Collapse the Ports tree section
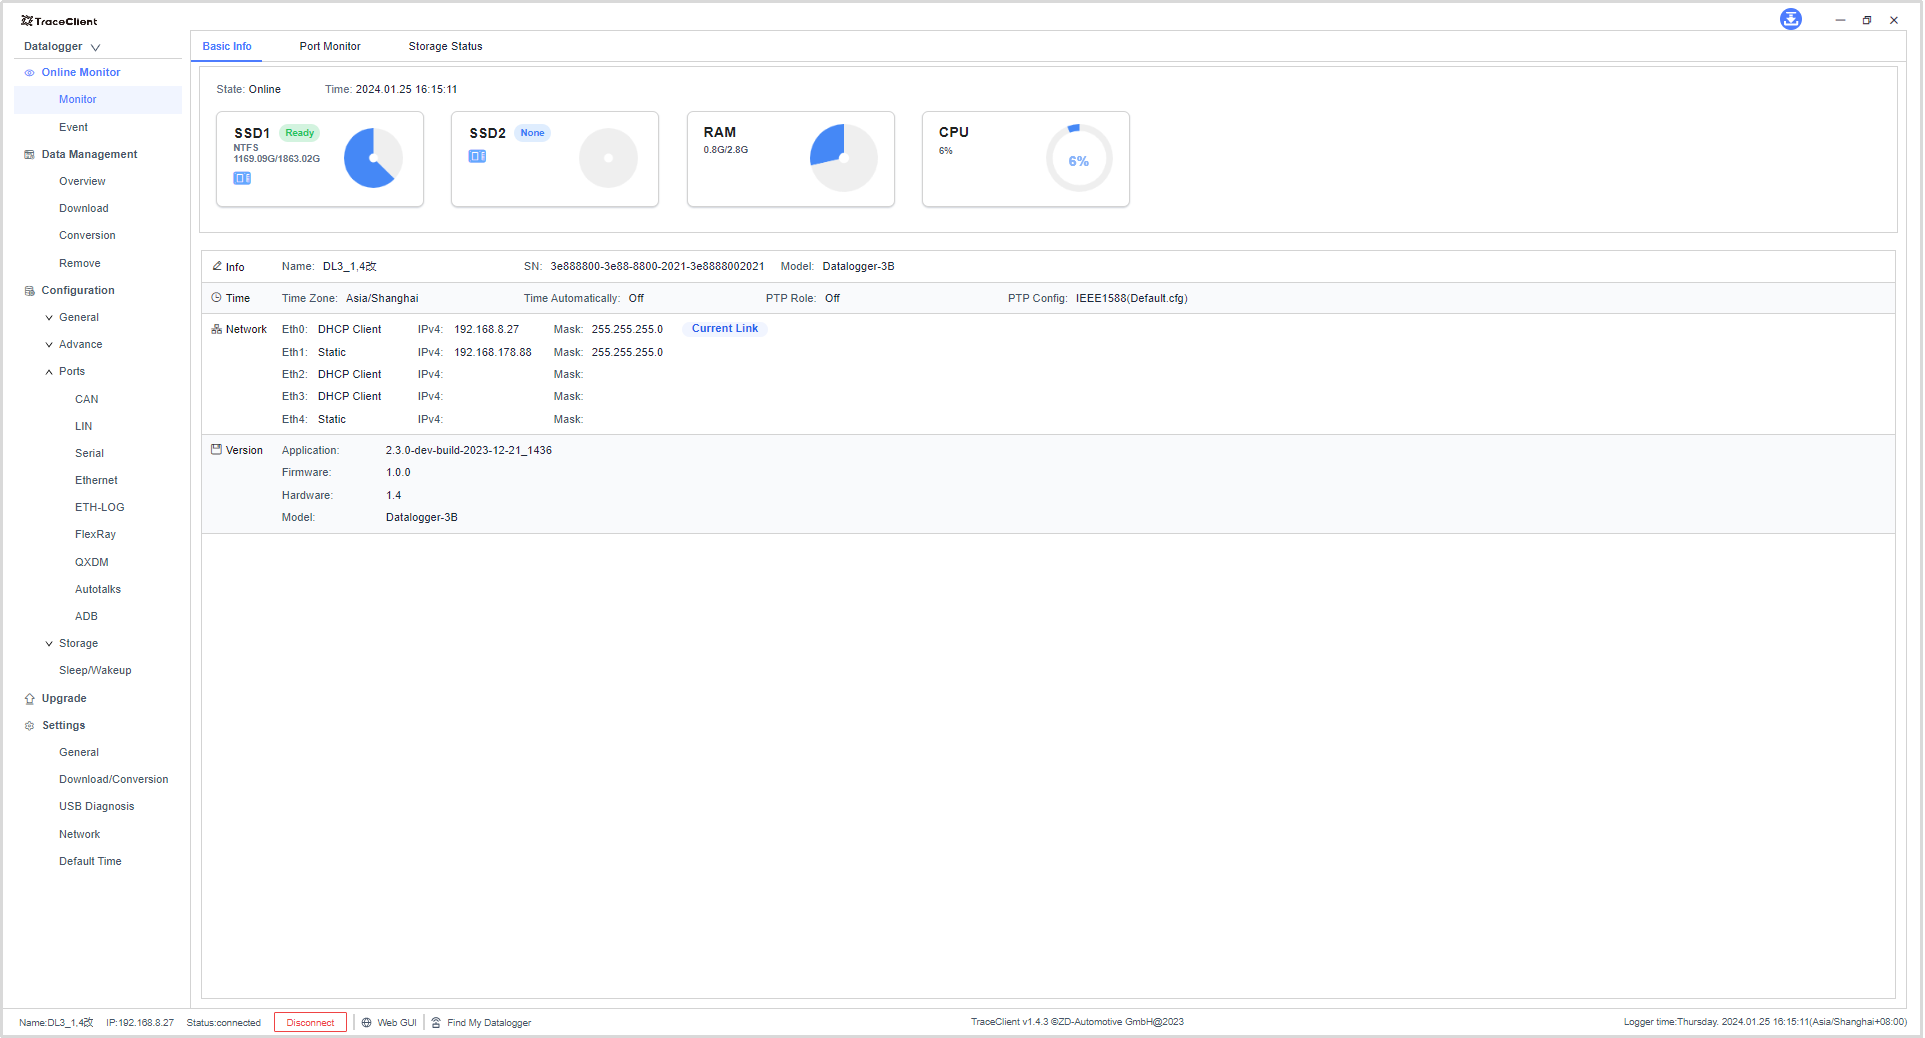Viewport: 1925px width, 1038px height. 49,372
